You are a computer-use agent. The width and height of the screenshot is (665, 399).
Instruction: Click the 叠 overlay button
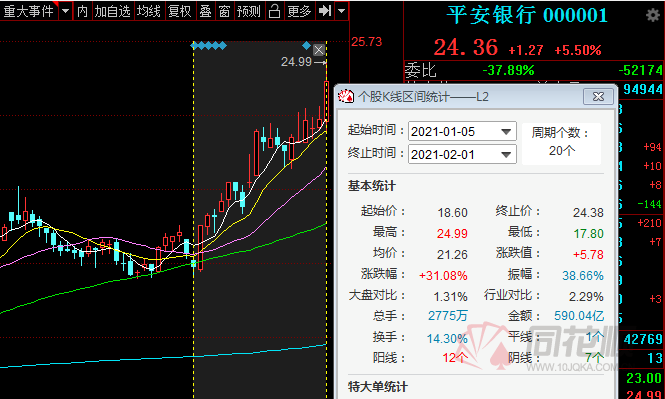coord(206,11)
